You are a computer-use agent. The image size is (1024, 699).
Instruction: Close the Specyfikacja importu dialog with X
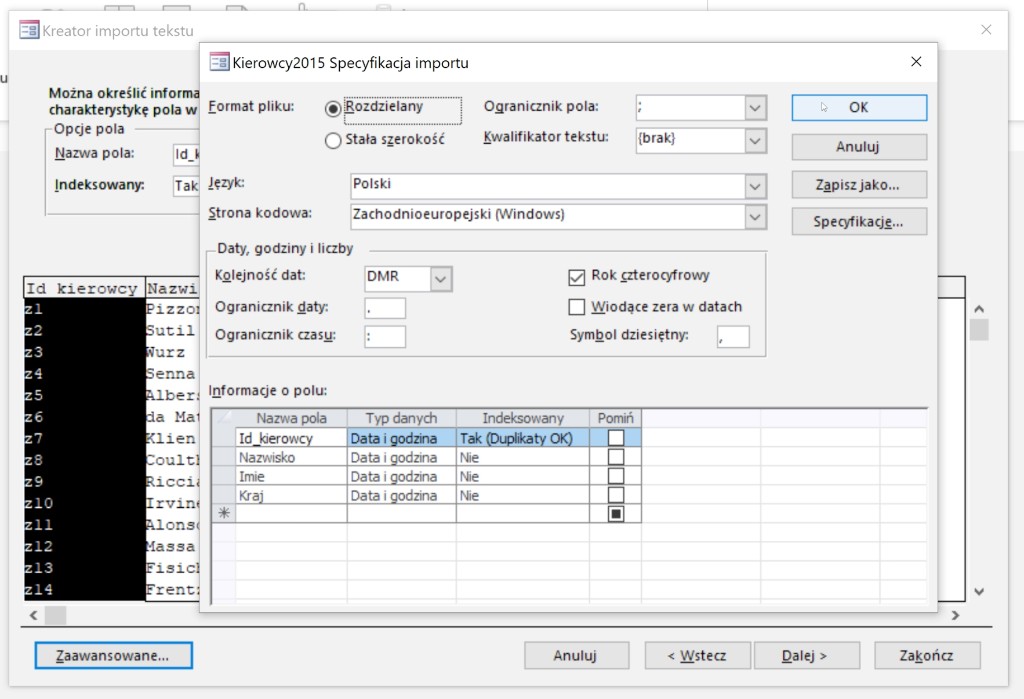[915, 62]
